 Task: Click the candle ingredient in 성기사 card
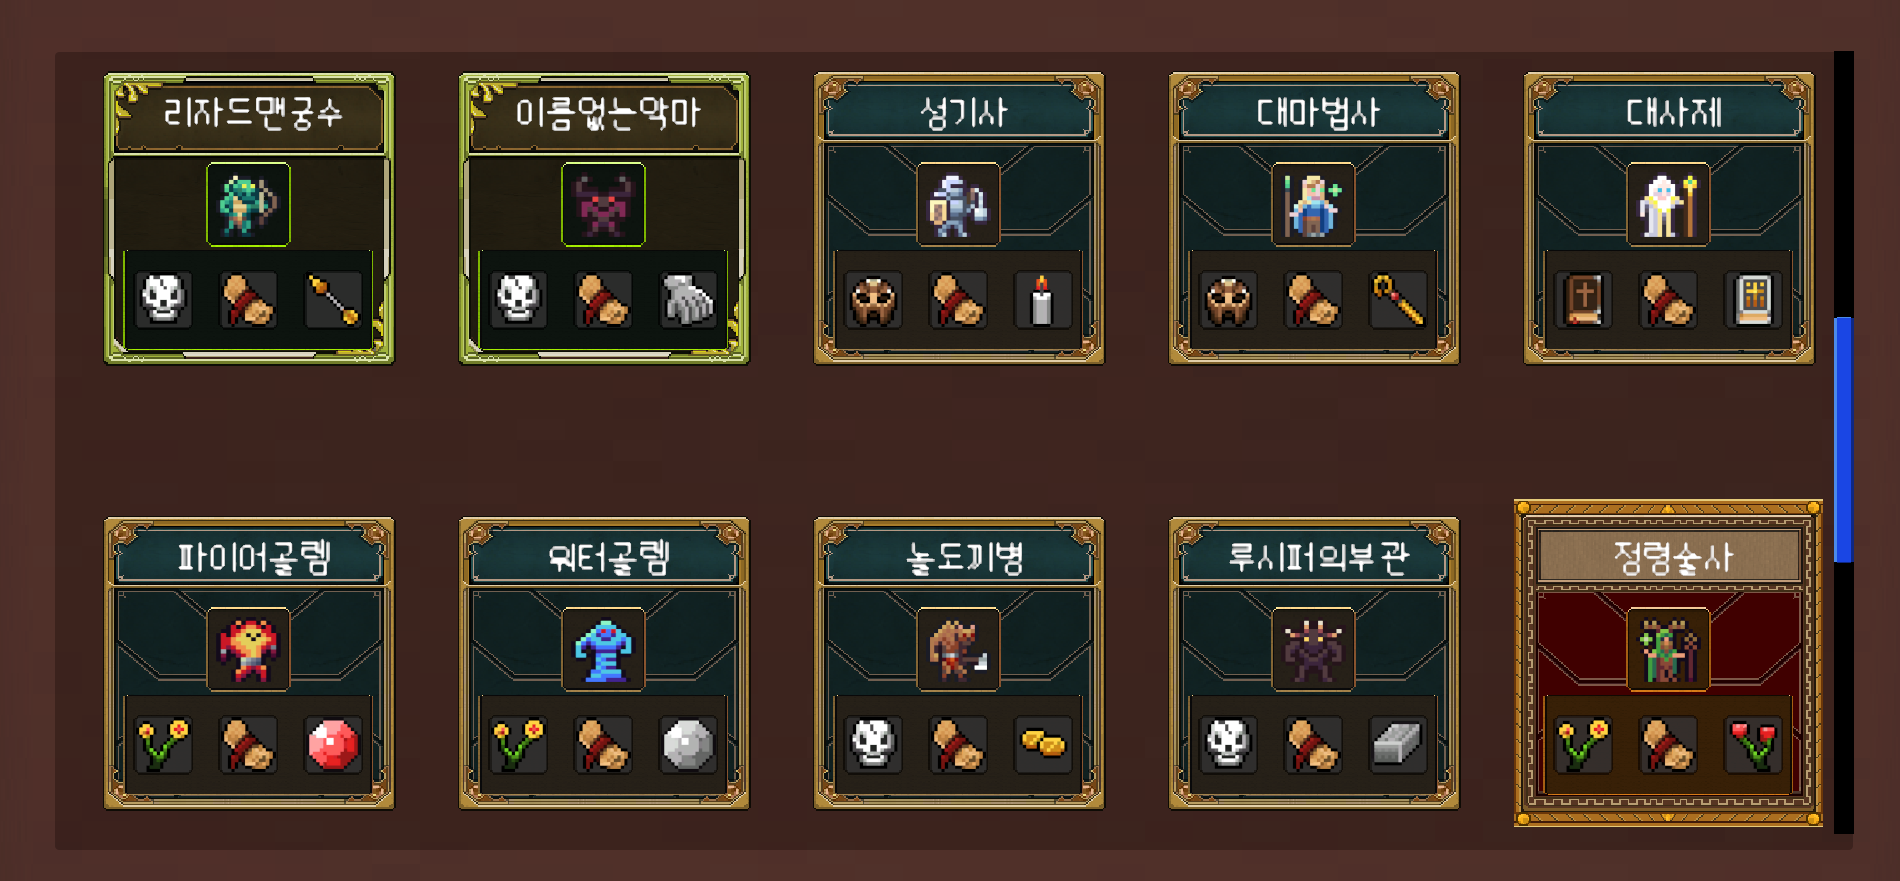pyautogui.click(x=1042, y=299)
